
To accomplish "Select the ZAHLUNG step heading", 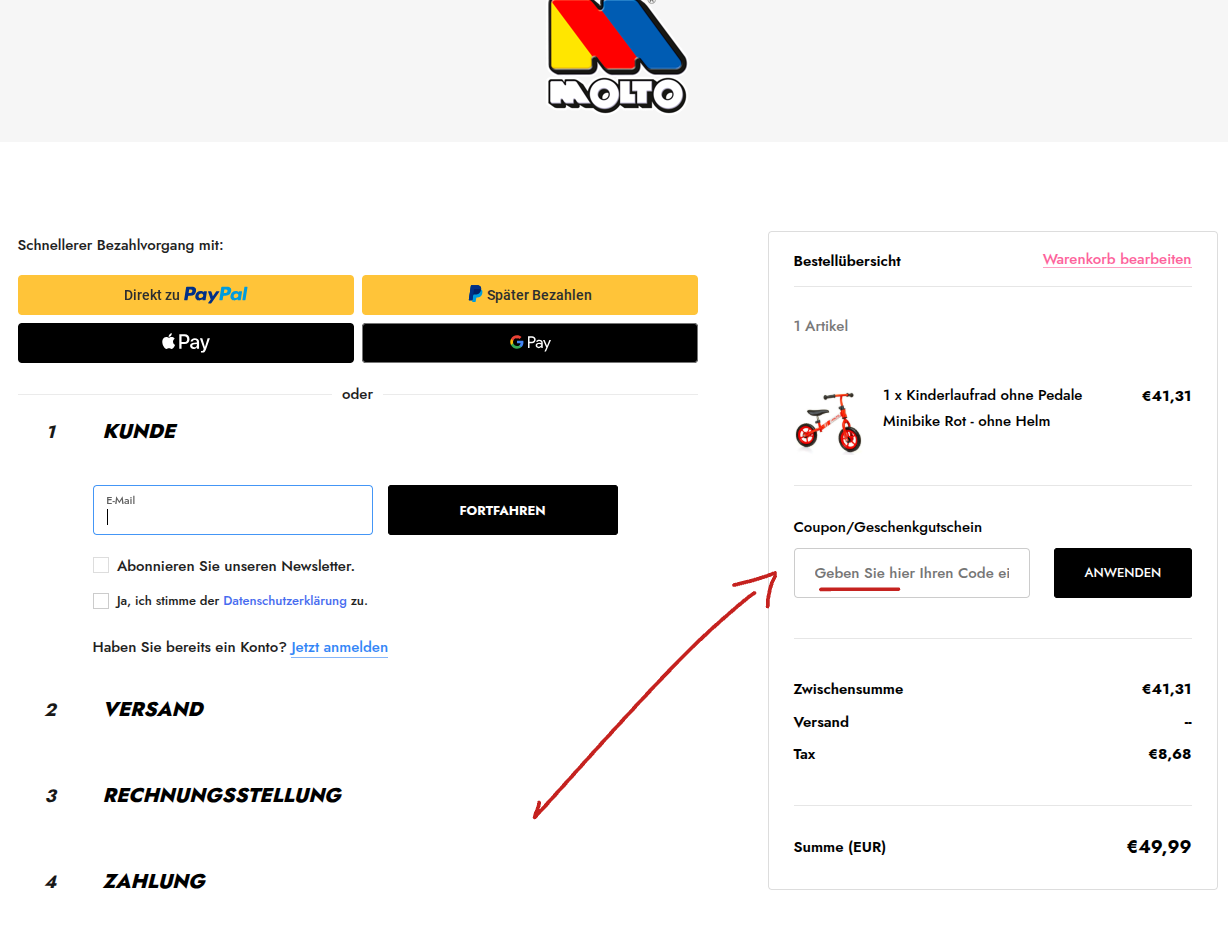I will pyautogui.click(x=155, y=881).
